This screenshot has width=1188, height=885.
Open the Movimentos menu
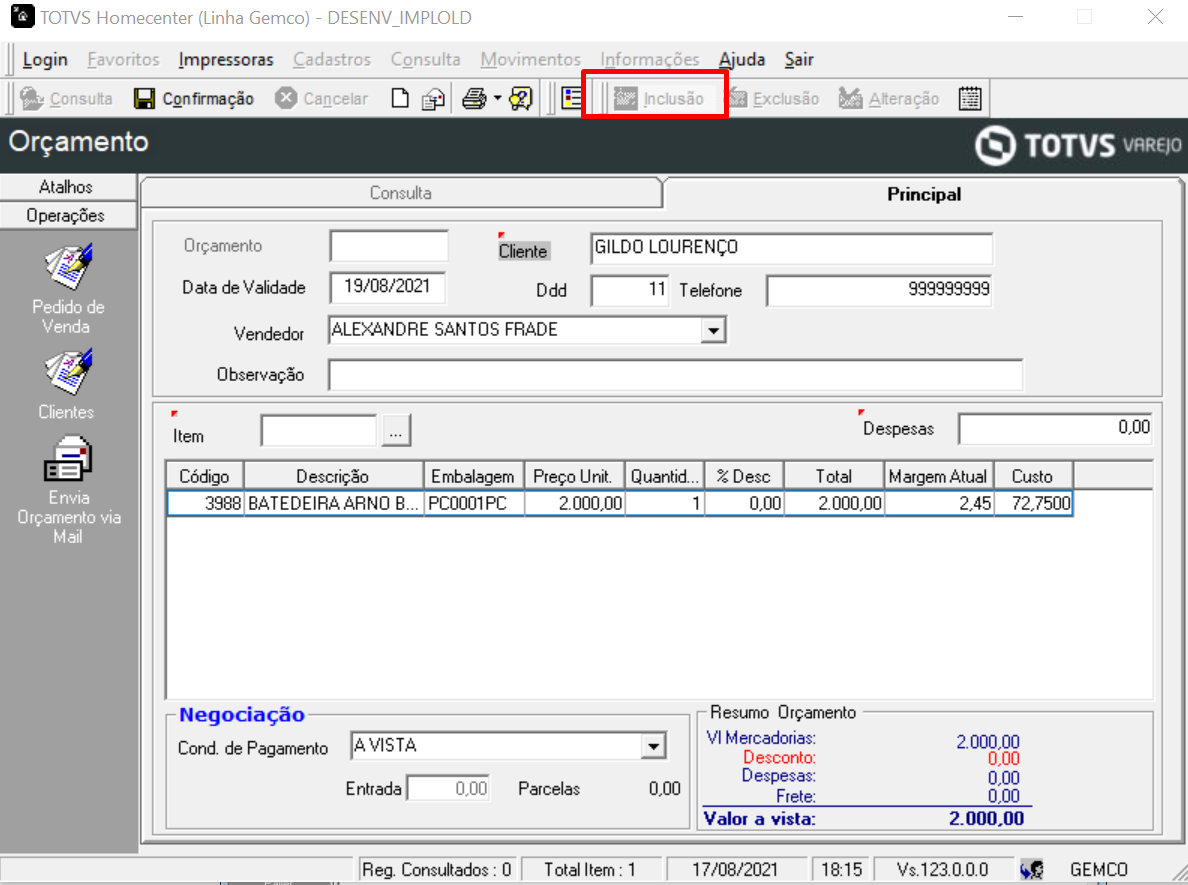530,59
